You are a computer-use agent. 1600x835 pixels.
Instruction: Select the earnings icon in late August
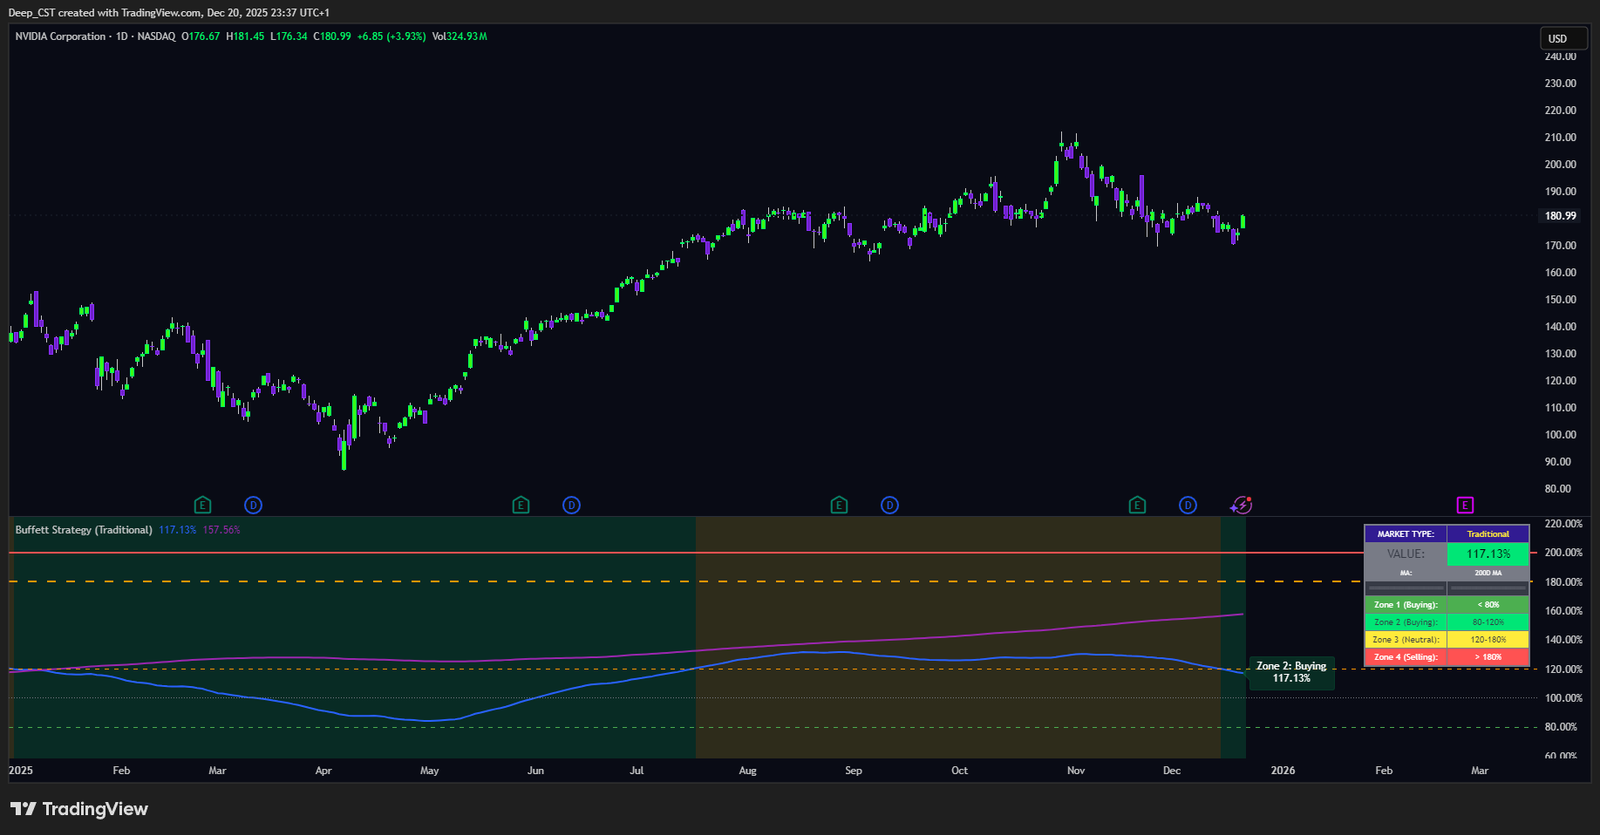click(x=839, y=505)
